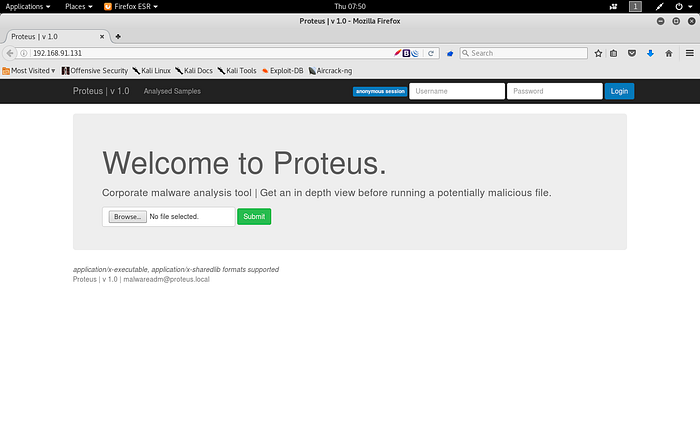Focus the Username input field

pyautogui.click(x=457, y=91)
